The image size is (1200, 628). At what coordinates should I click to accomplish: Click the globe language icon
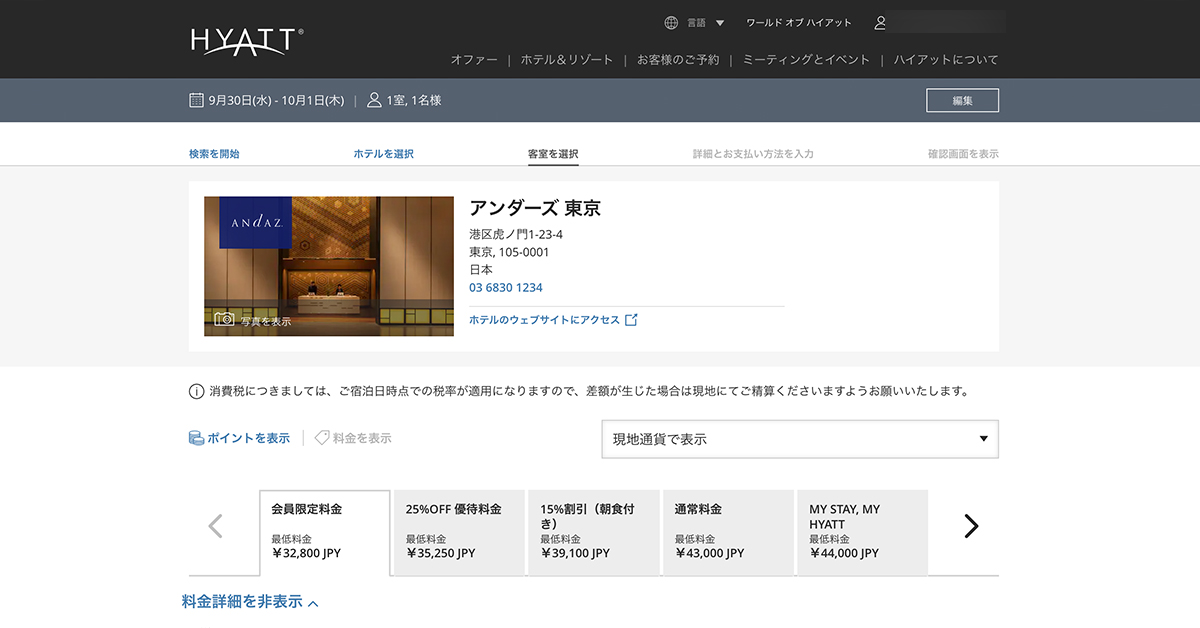coord(671,22)
